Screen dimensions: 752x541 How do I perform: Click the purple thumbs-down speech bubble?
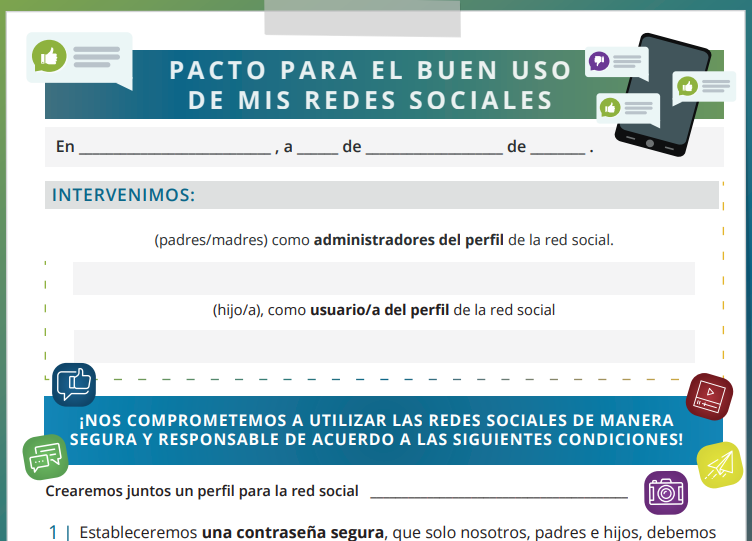617,63
